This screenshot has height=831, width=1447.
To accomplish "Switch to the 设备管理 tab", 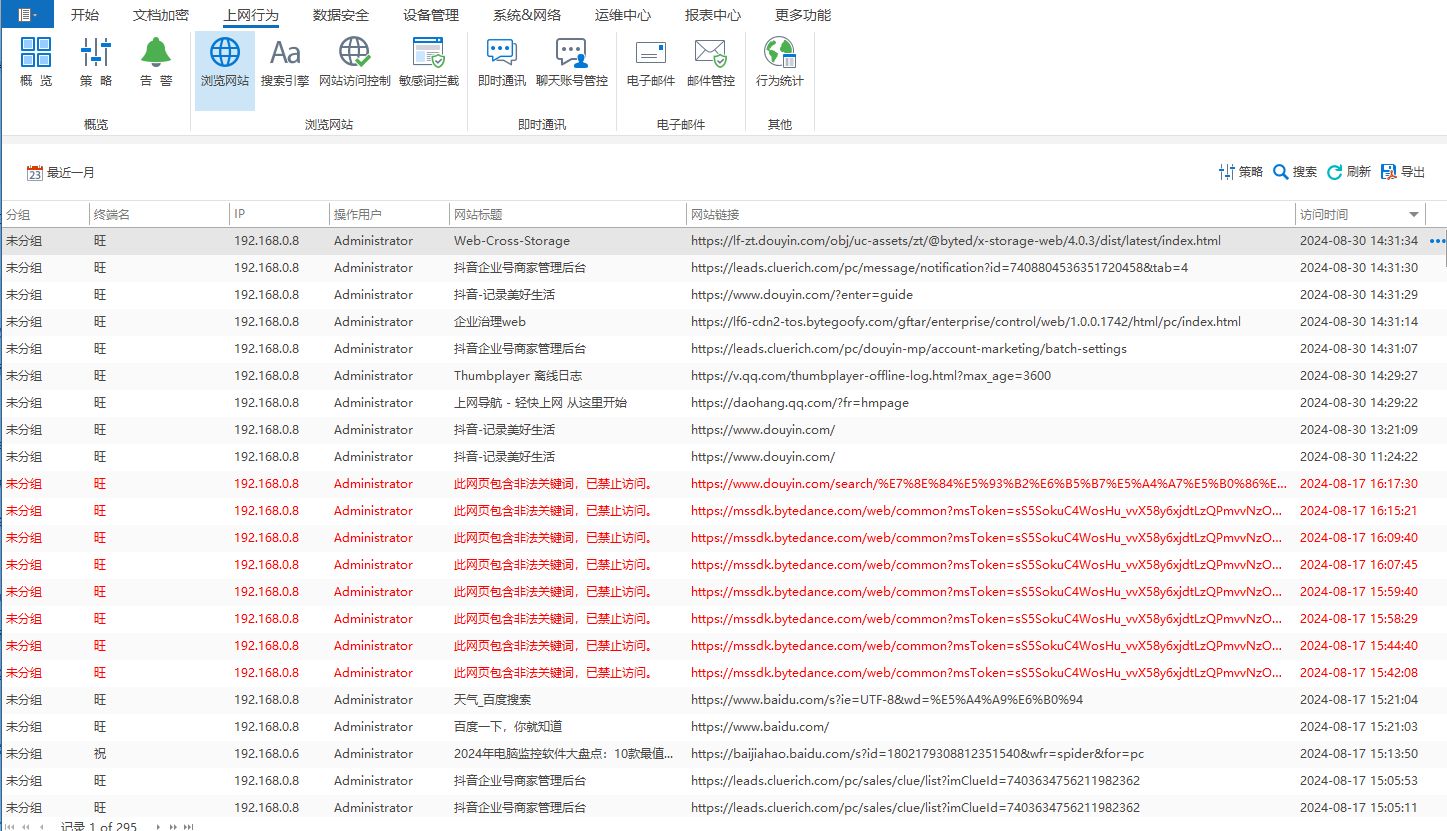I will [x=431, y=15].
